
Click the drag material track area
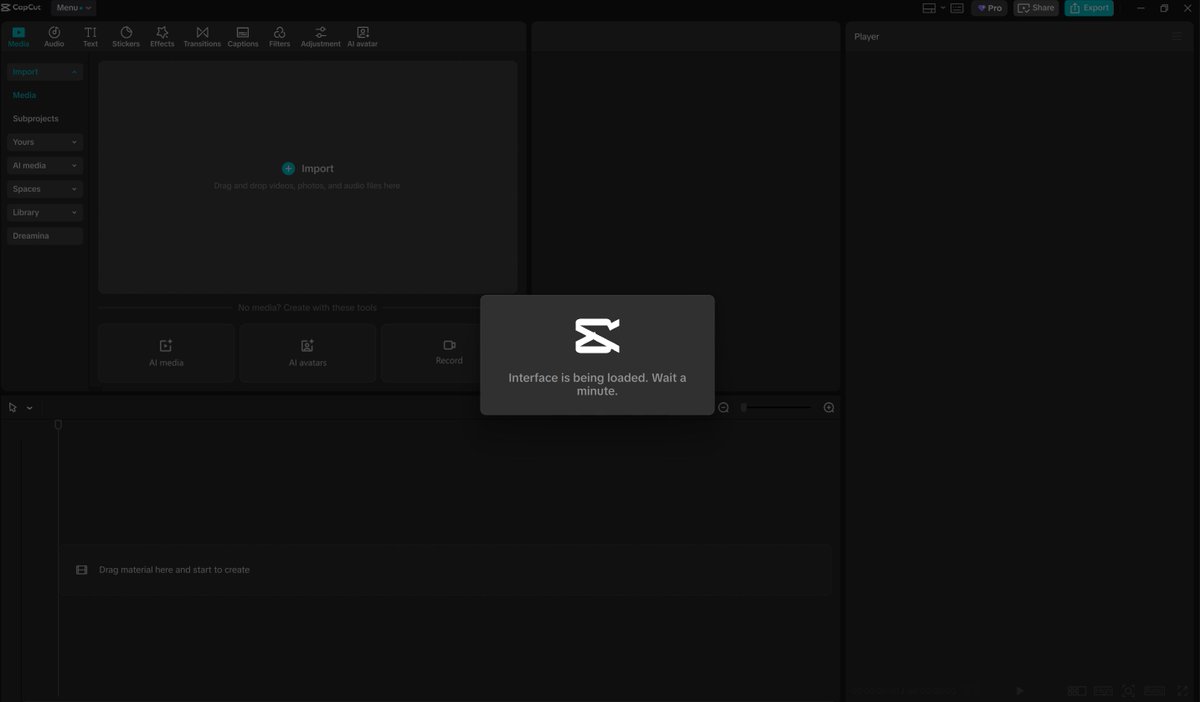click(x=445, y=570)
